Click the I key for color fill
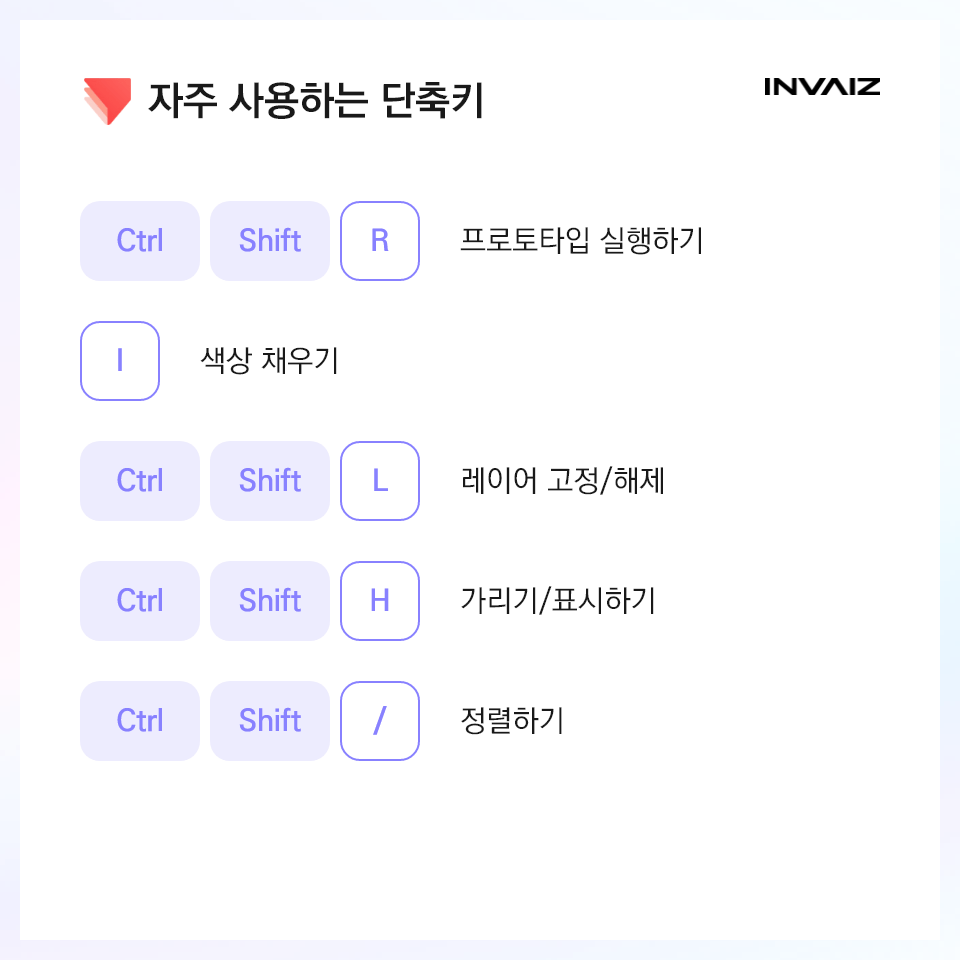This screenshot has height=960, width=960. 120,361
